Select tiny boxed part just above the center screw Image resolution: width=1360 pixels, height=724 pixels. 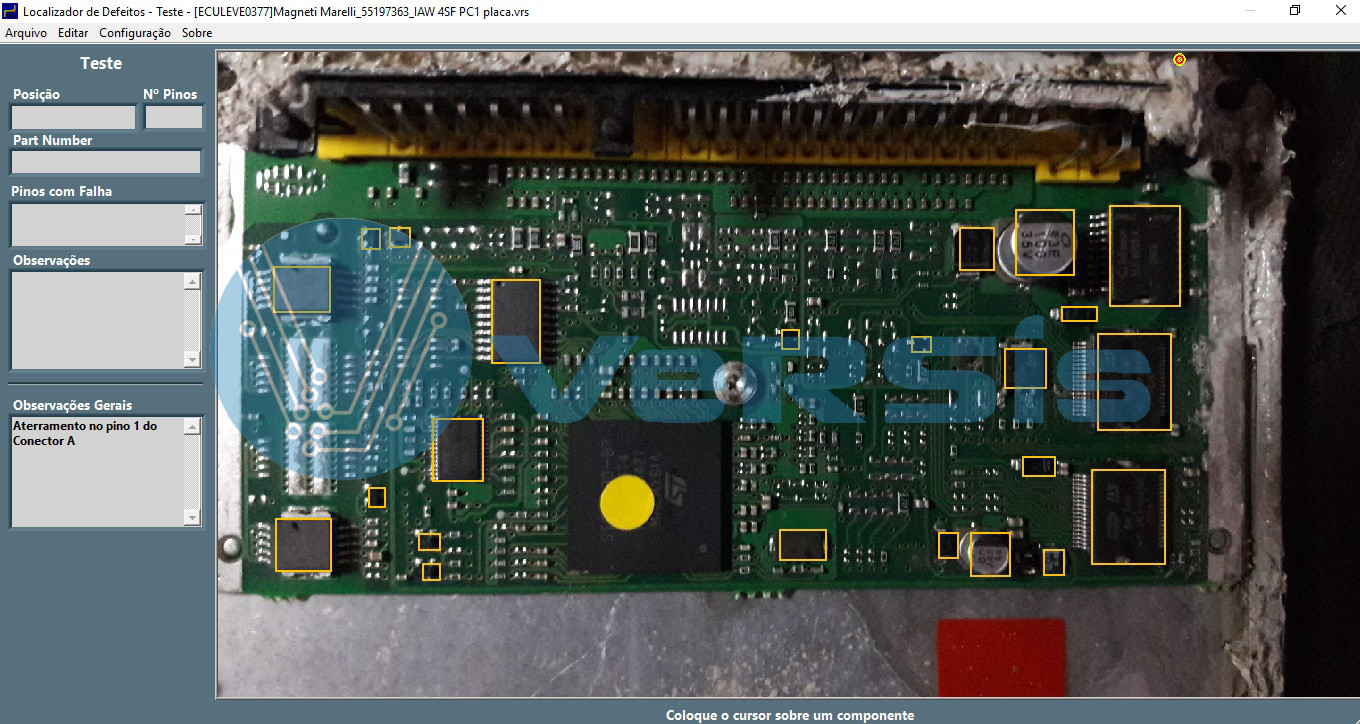point(790,339)
